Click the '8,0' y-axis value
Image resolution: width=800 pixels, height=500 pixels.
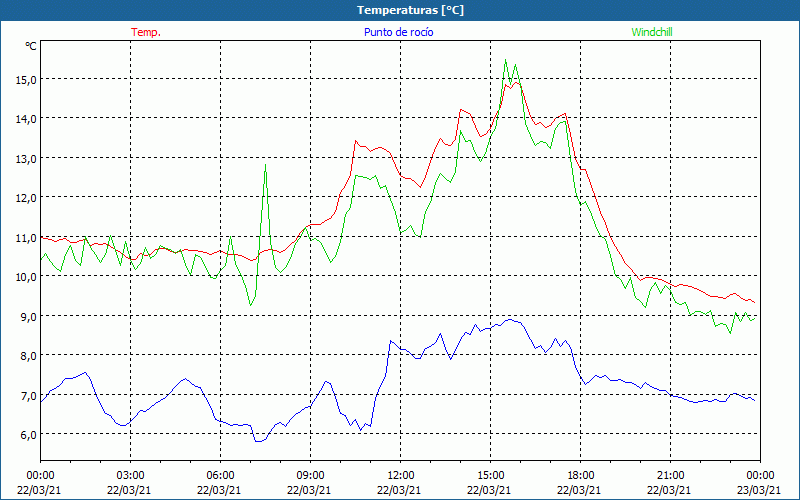pyautogui.click(x=29, y=356)
